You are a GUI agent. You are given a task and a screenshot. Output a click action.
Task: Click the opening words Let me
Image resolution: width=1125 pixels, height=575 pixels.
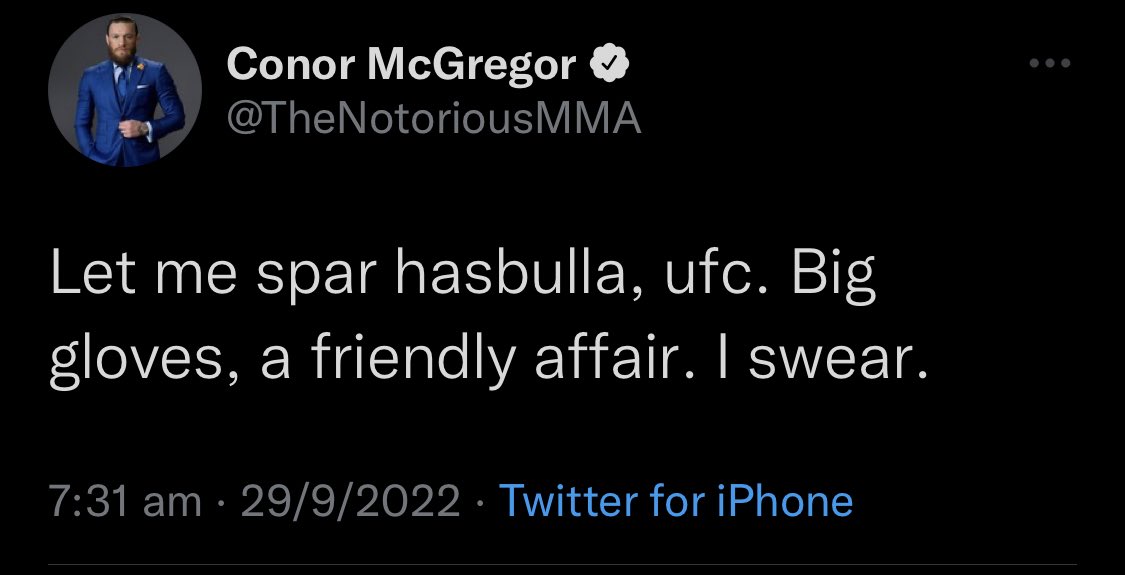[143, 274]
